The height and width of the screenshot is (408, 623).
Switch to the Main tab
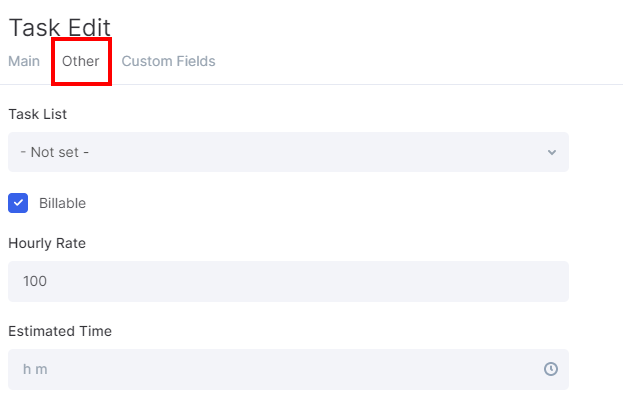(x=24, y=61)
